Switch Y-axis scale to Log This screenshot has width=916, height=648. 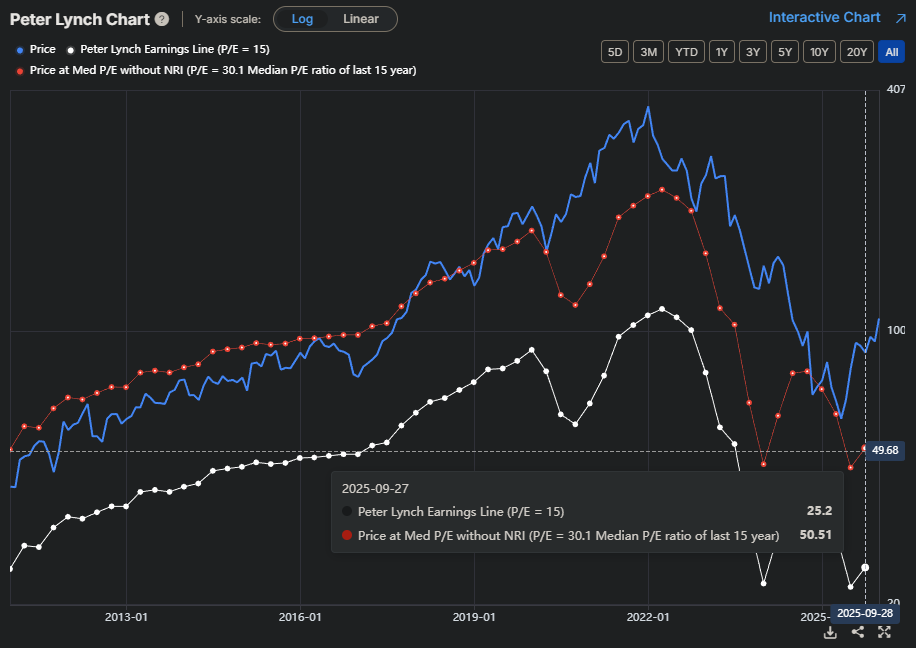pos(302,19)
